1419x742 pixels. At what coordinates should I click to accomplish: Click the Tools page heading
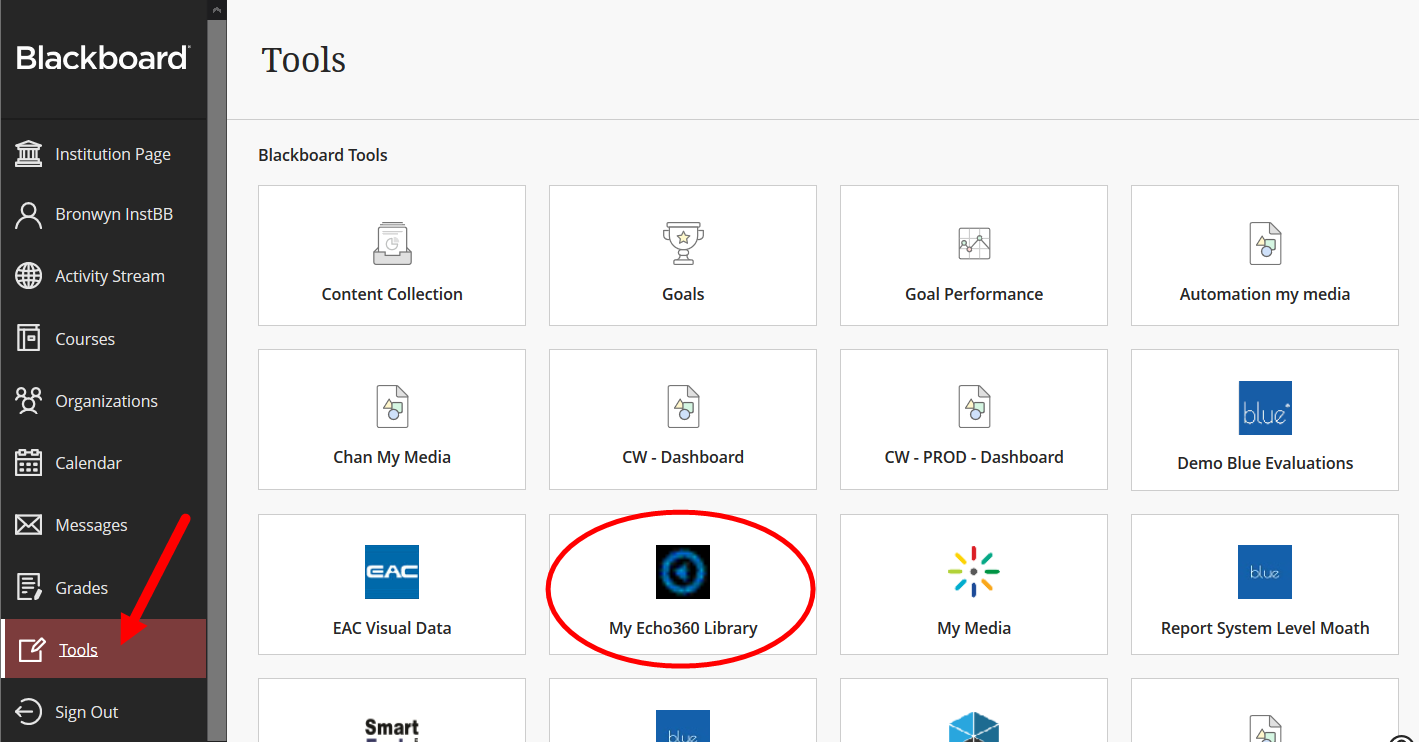(x=304, y=60)
